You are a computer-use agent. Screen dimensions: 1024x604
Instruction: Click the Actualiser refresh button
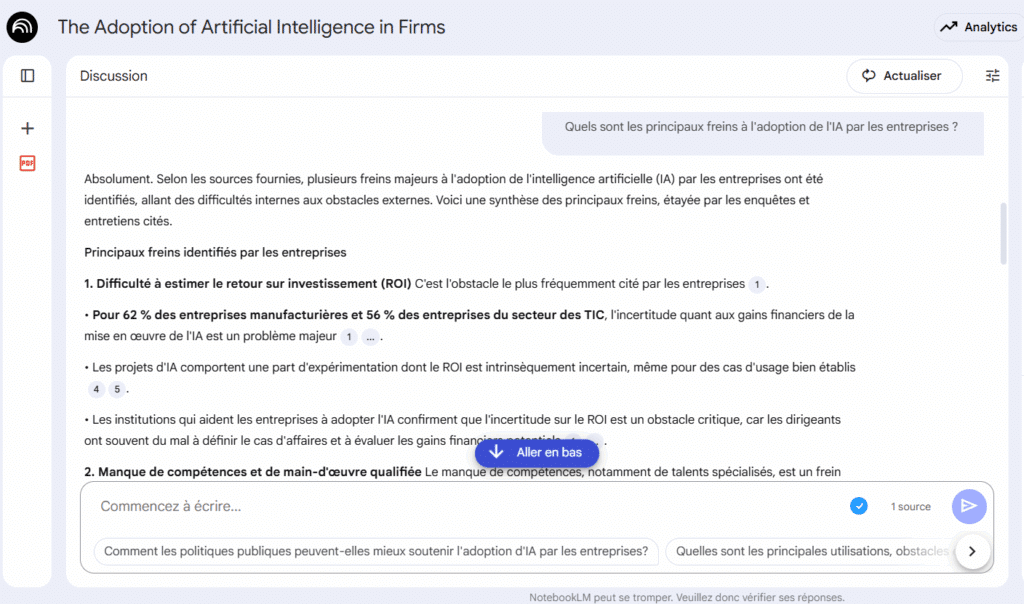(903, 76)
